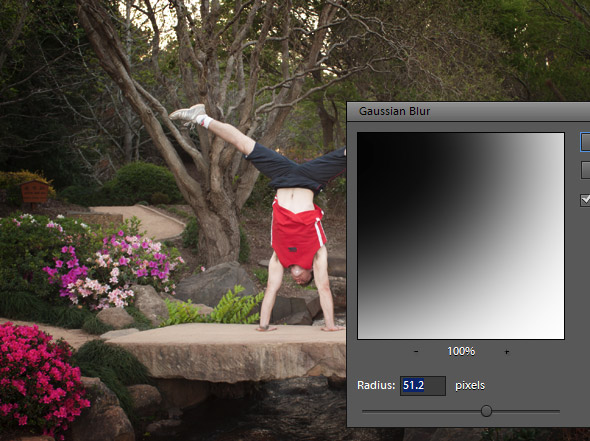Viewport: 590px width, 441px height.
Task: Click the minus zoom-out control under preview
Action: (x=416, y=351)
